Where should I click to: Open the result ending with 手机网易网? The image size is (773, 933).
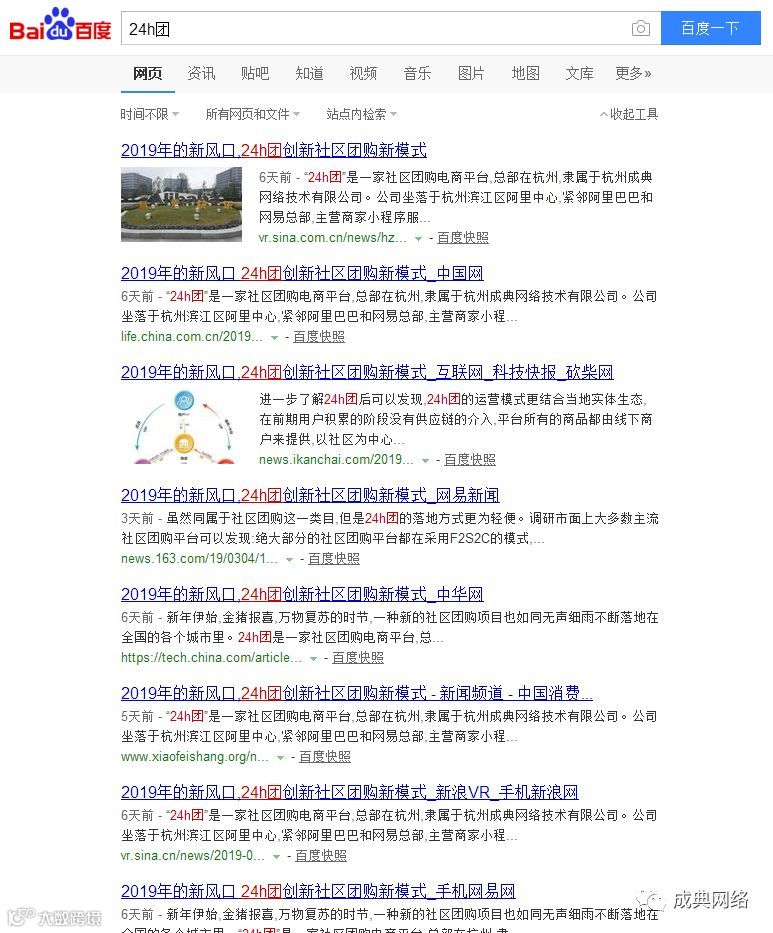[318, 891]
